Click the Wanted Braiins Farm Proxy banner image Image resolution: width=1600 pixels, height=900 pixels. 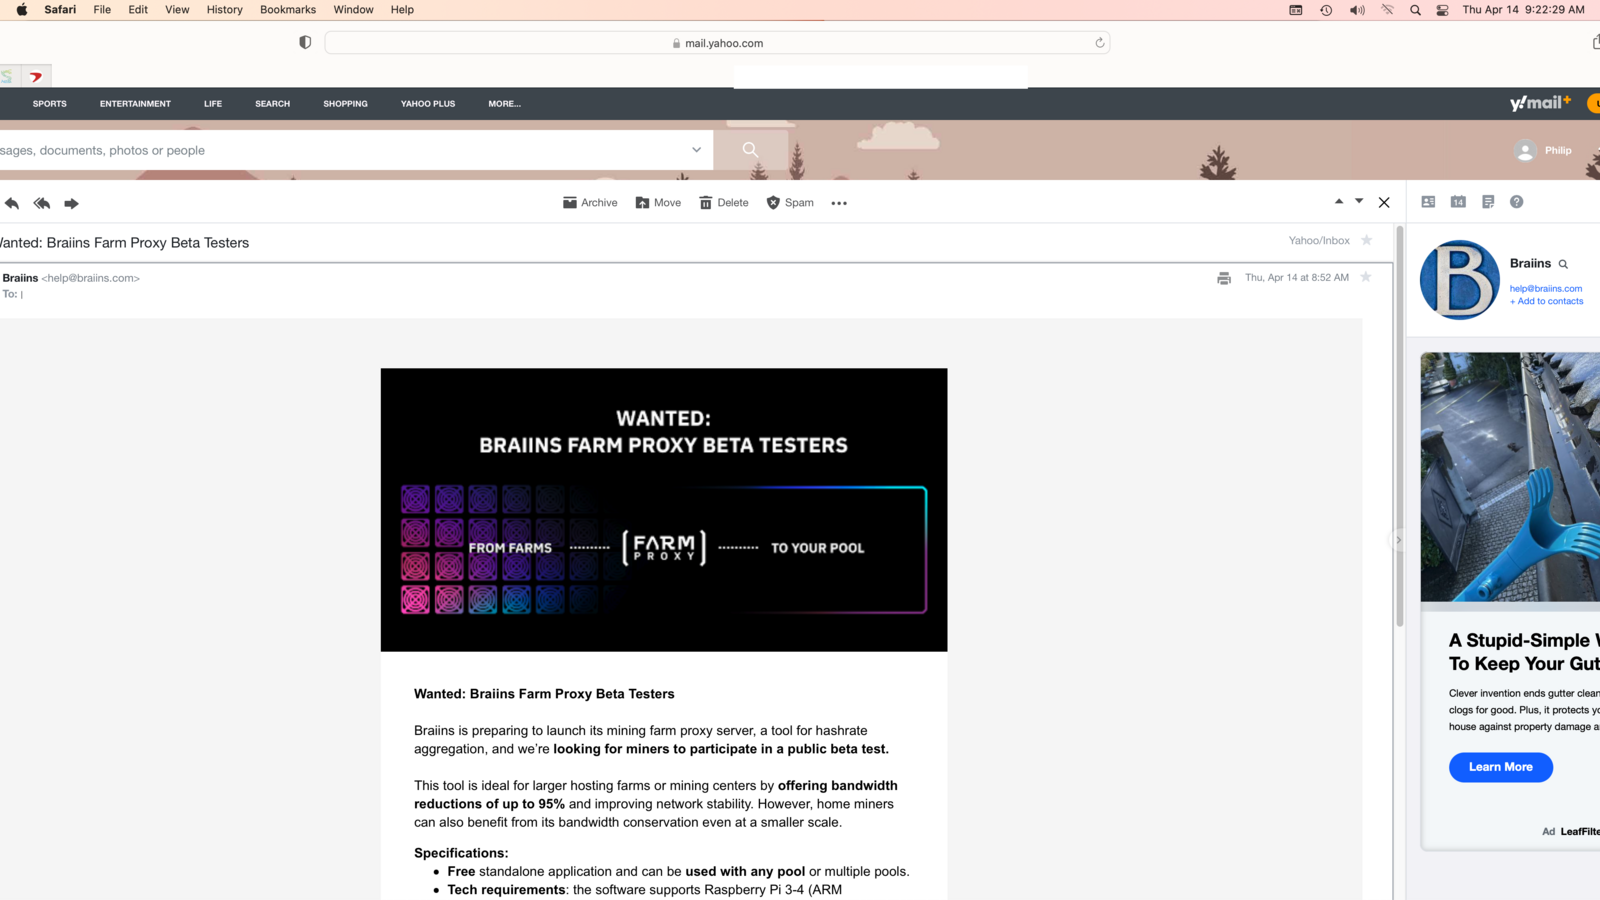(x=664, y=510)
